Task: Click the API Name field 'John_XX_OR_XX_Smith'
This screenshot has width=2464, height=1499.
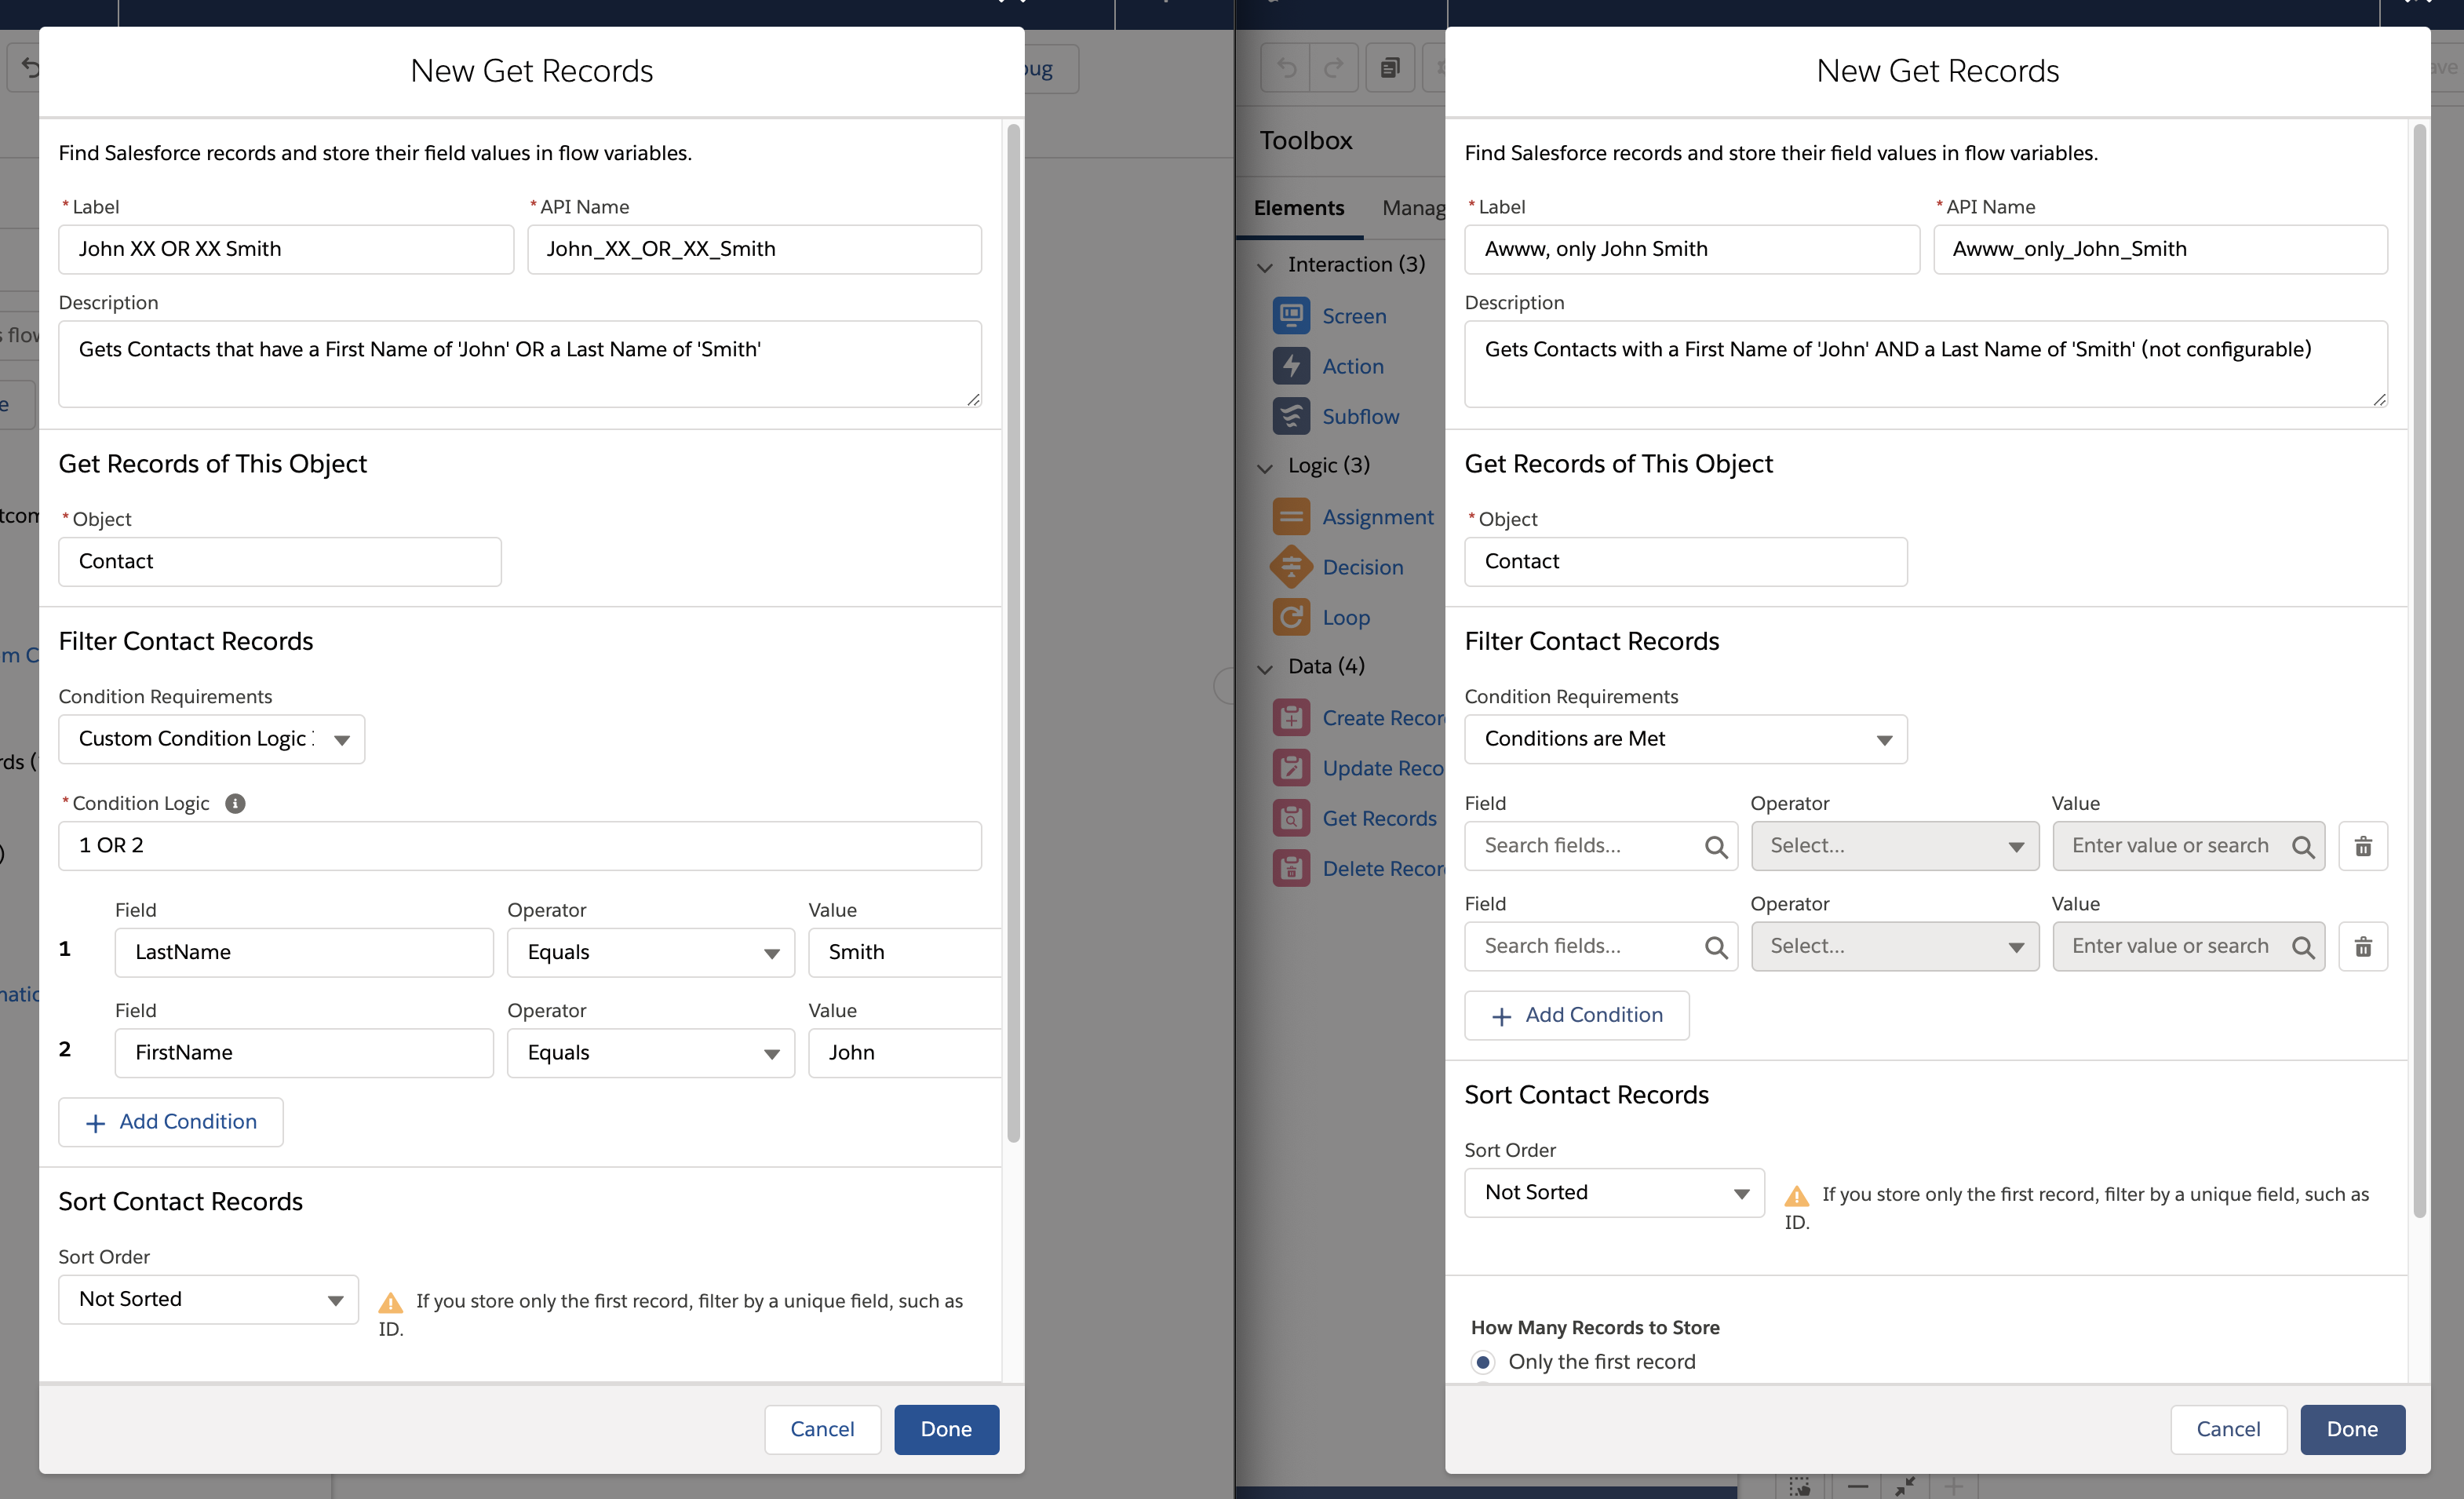Action: click(754, 249)
